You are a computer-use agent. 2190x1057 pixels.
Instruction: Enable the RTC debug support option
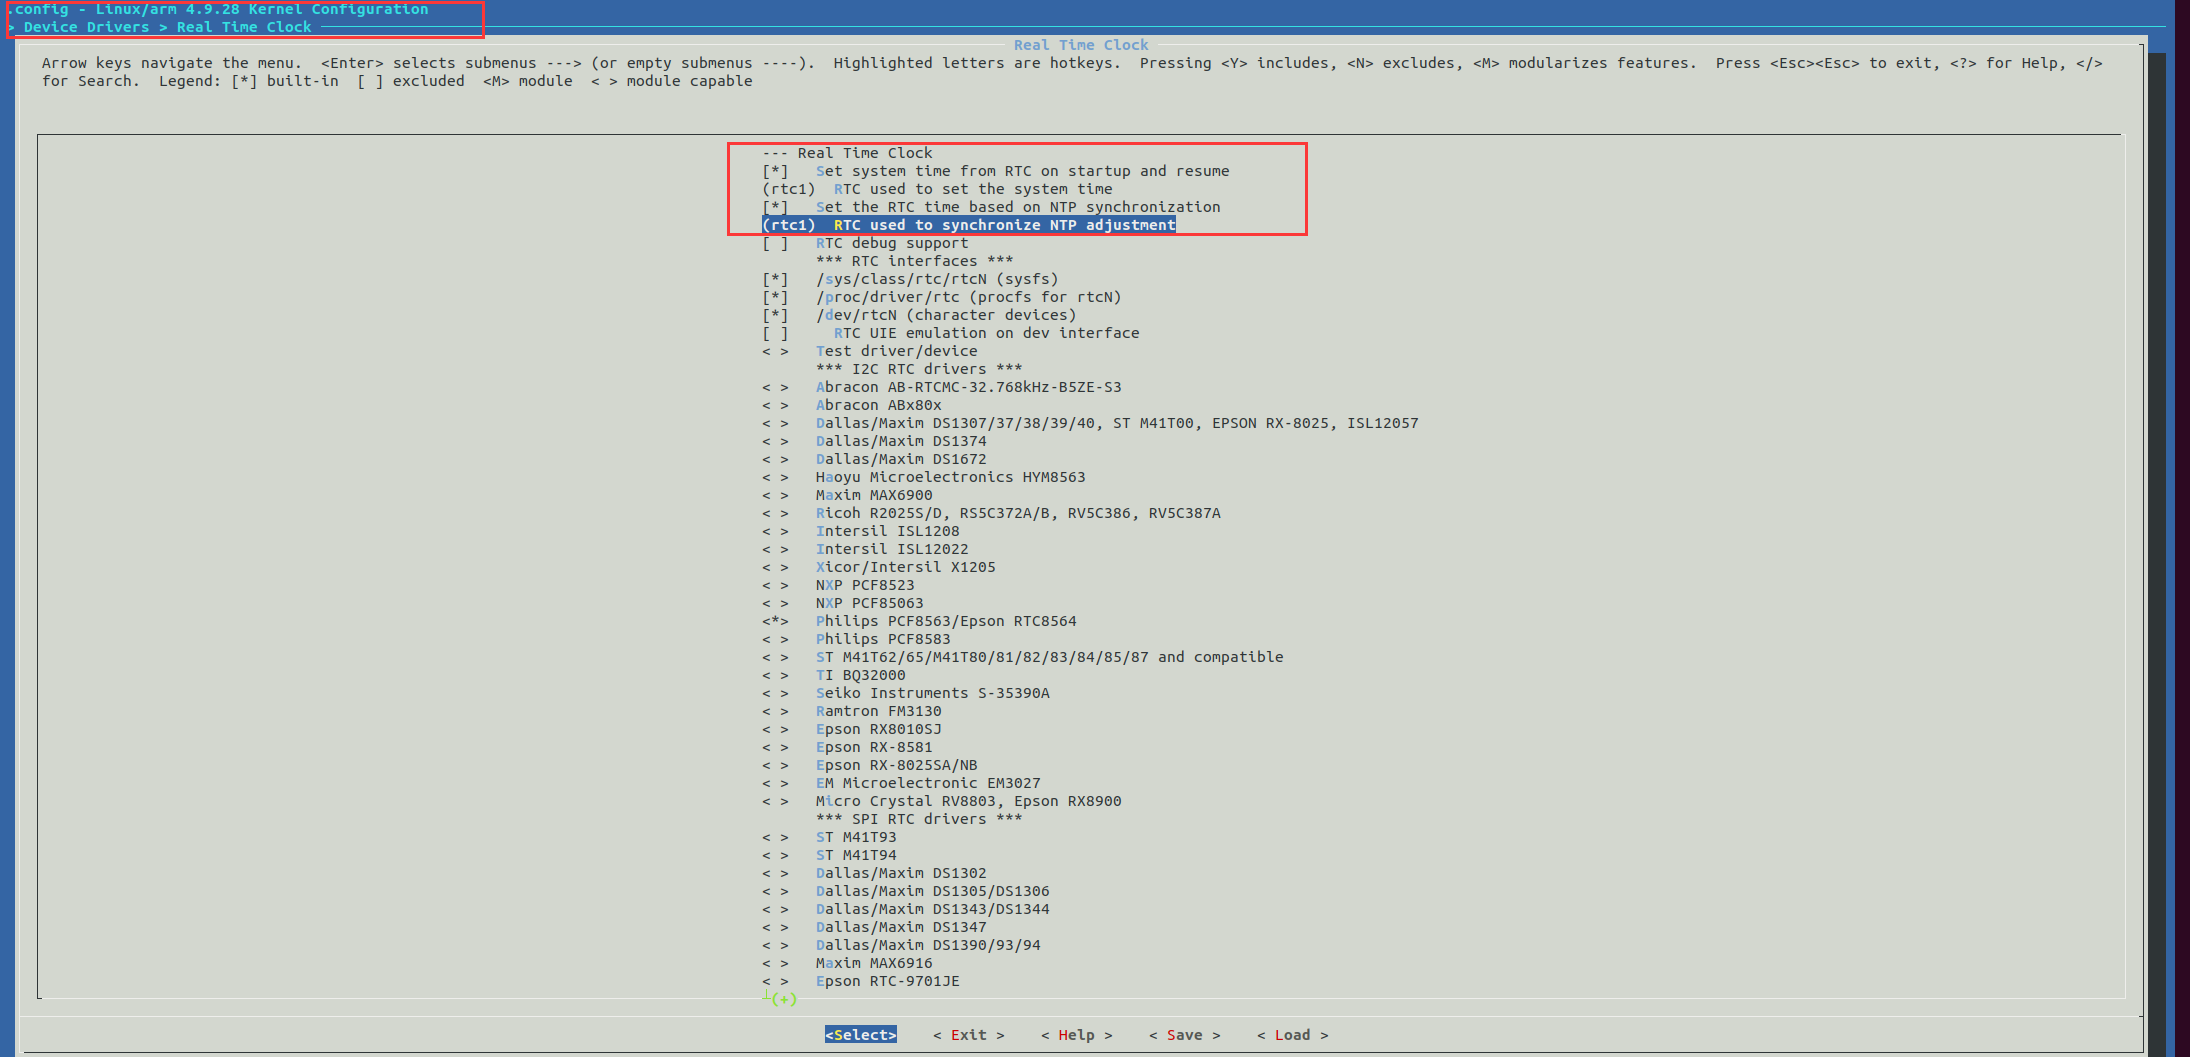865,243
